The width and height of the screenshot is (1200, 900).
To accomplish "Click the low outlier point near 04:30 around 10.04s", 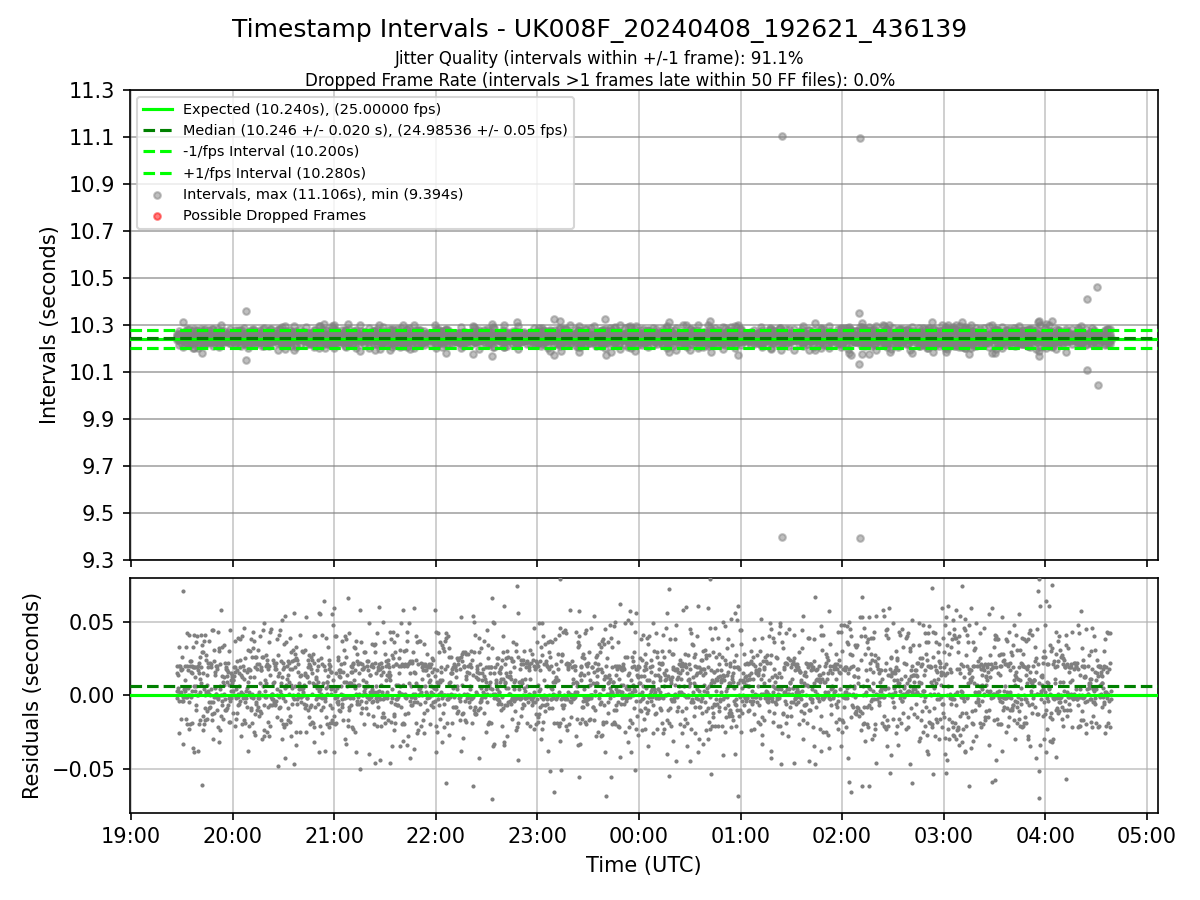I will tap(1098, 385).
